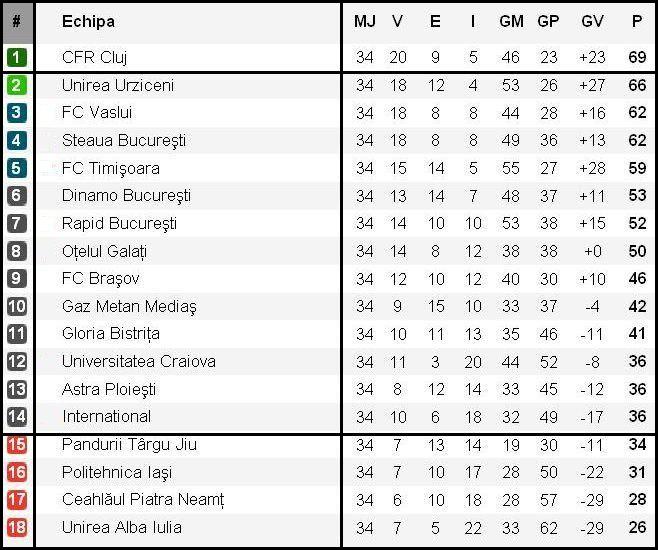Click the red position 17 badge
The height and width of the screenshot is (550, 658).
tap(16, 499)
